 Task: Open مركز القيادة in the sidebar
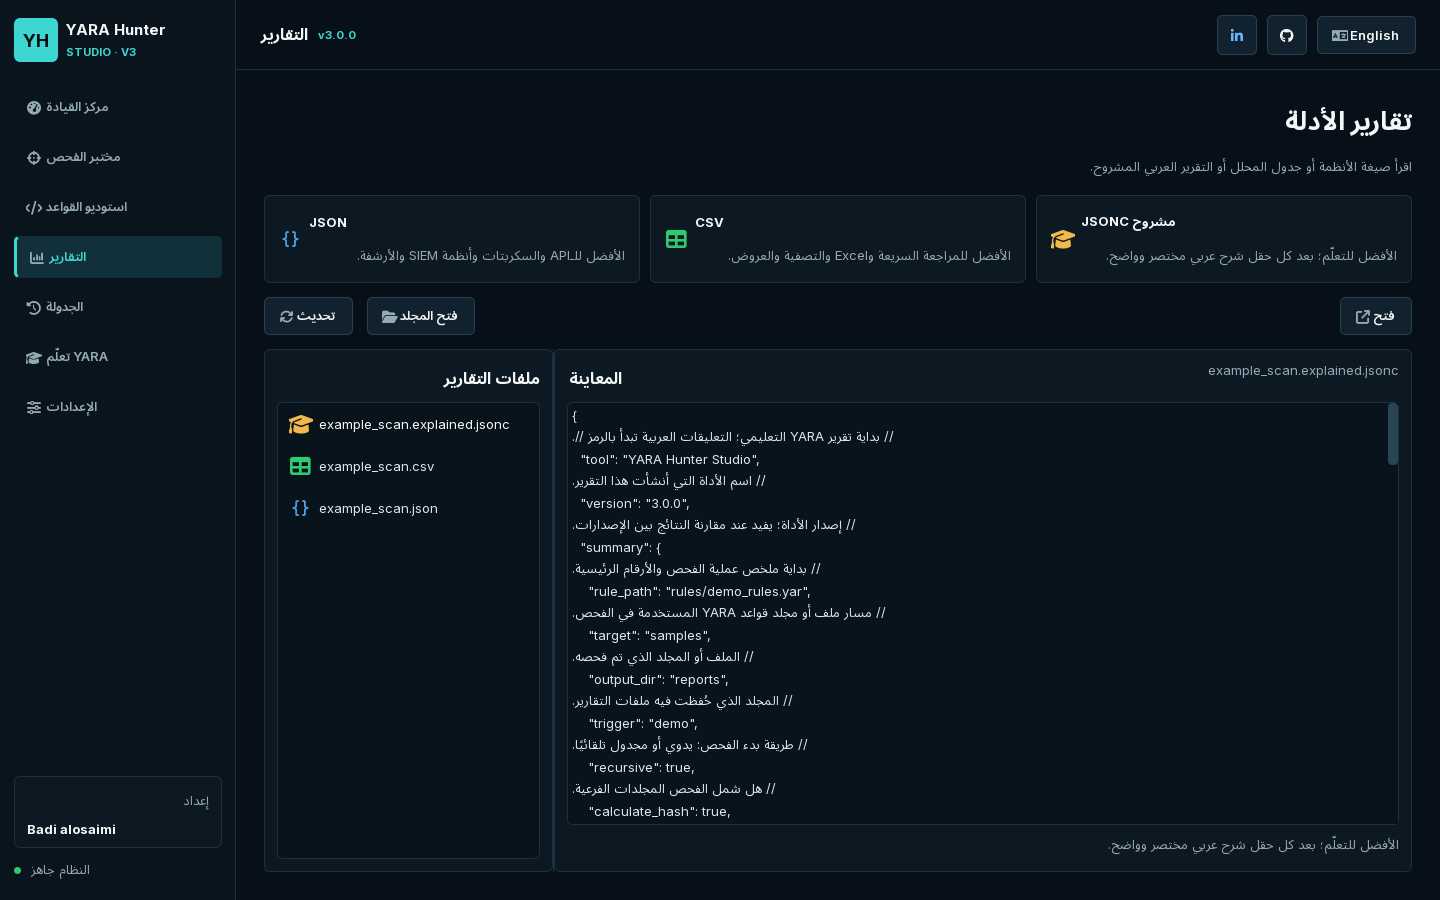tap(118, 107)
